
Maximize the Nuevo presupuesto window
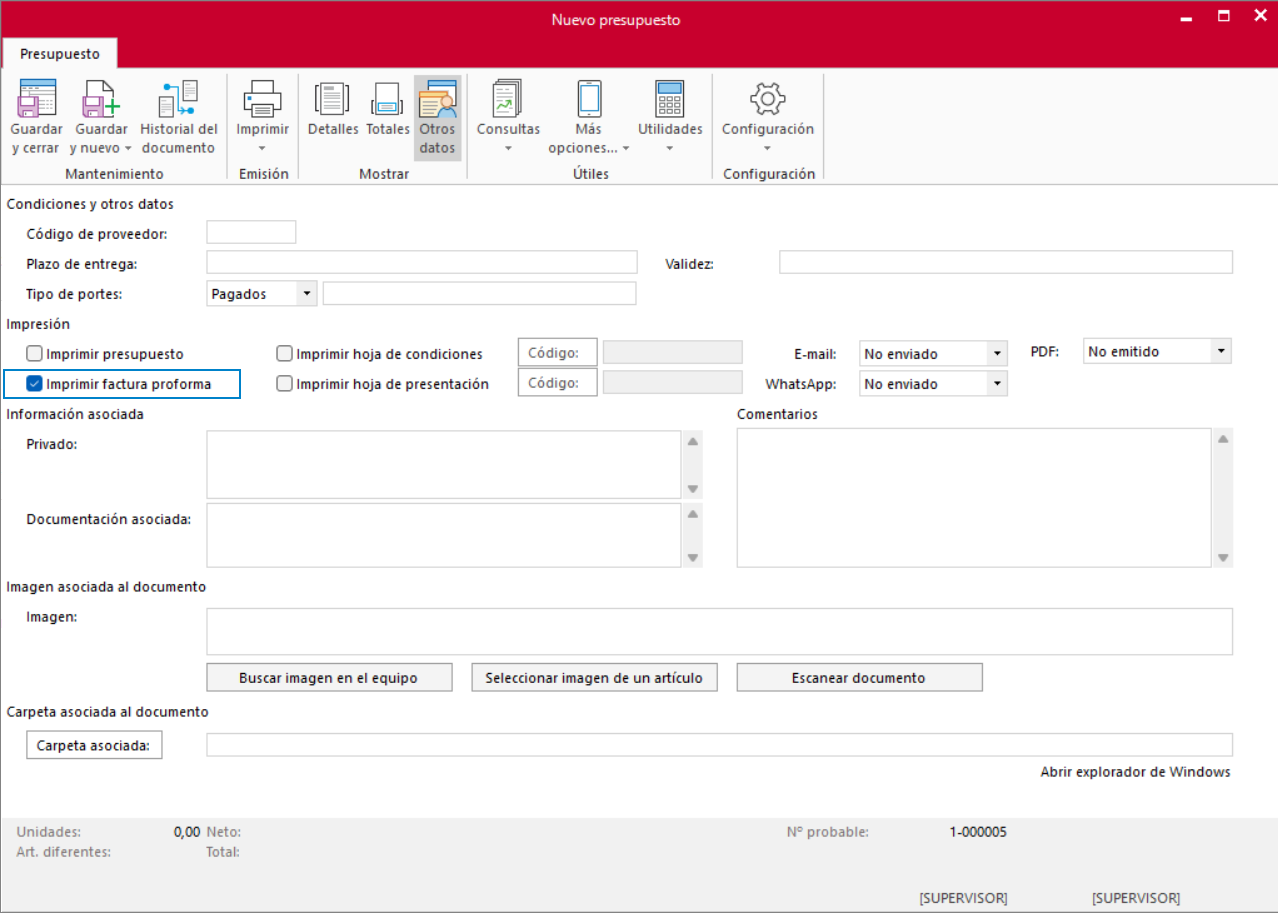[x=1222, y=16]
